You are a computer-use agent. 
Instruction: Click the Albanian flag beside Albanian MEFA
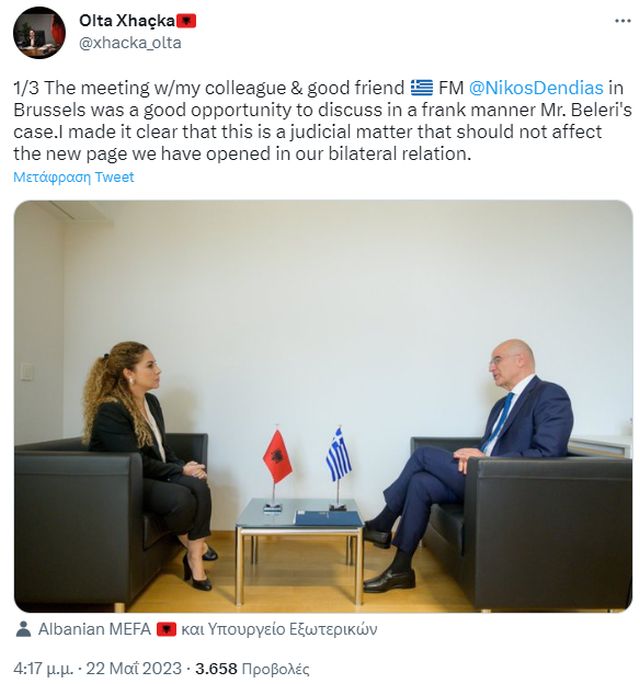coord(166,629)
